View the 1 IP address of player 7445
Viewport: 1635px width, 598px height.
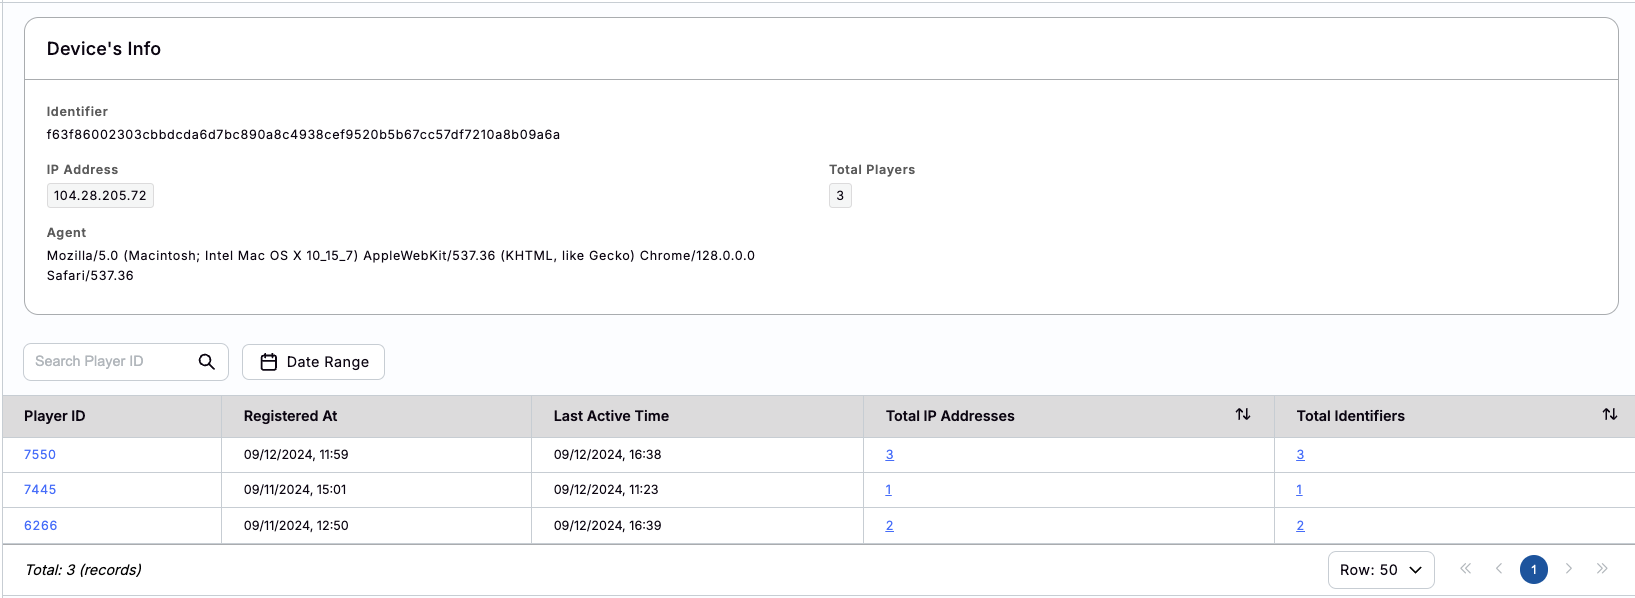tap(888, 490)
